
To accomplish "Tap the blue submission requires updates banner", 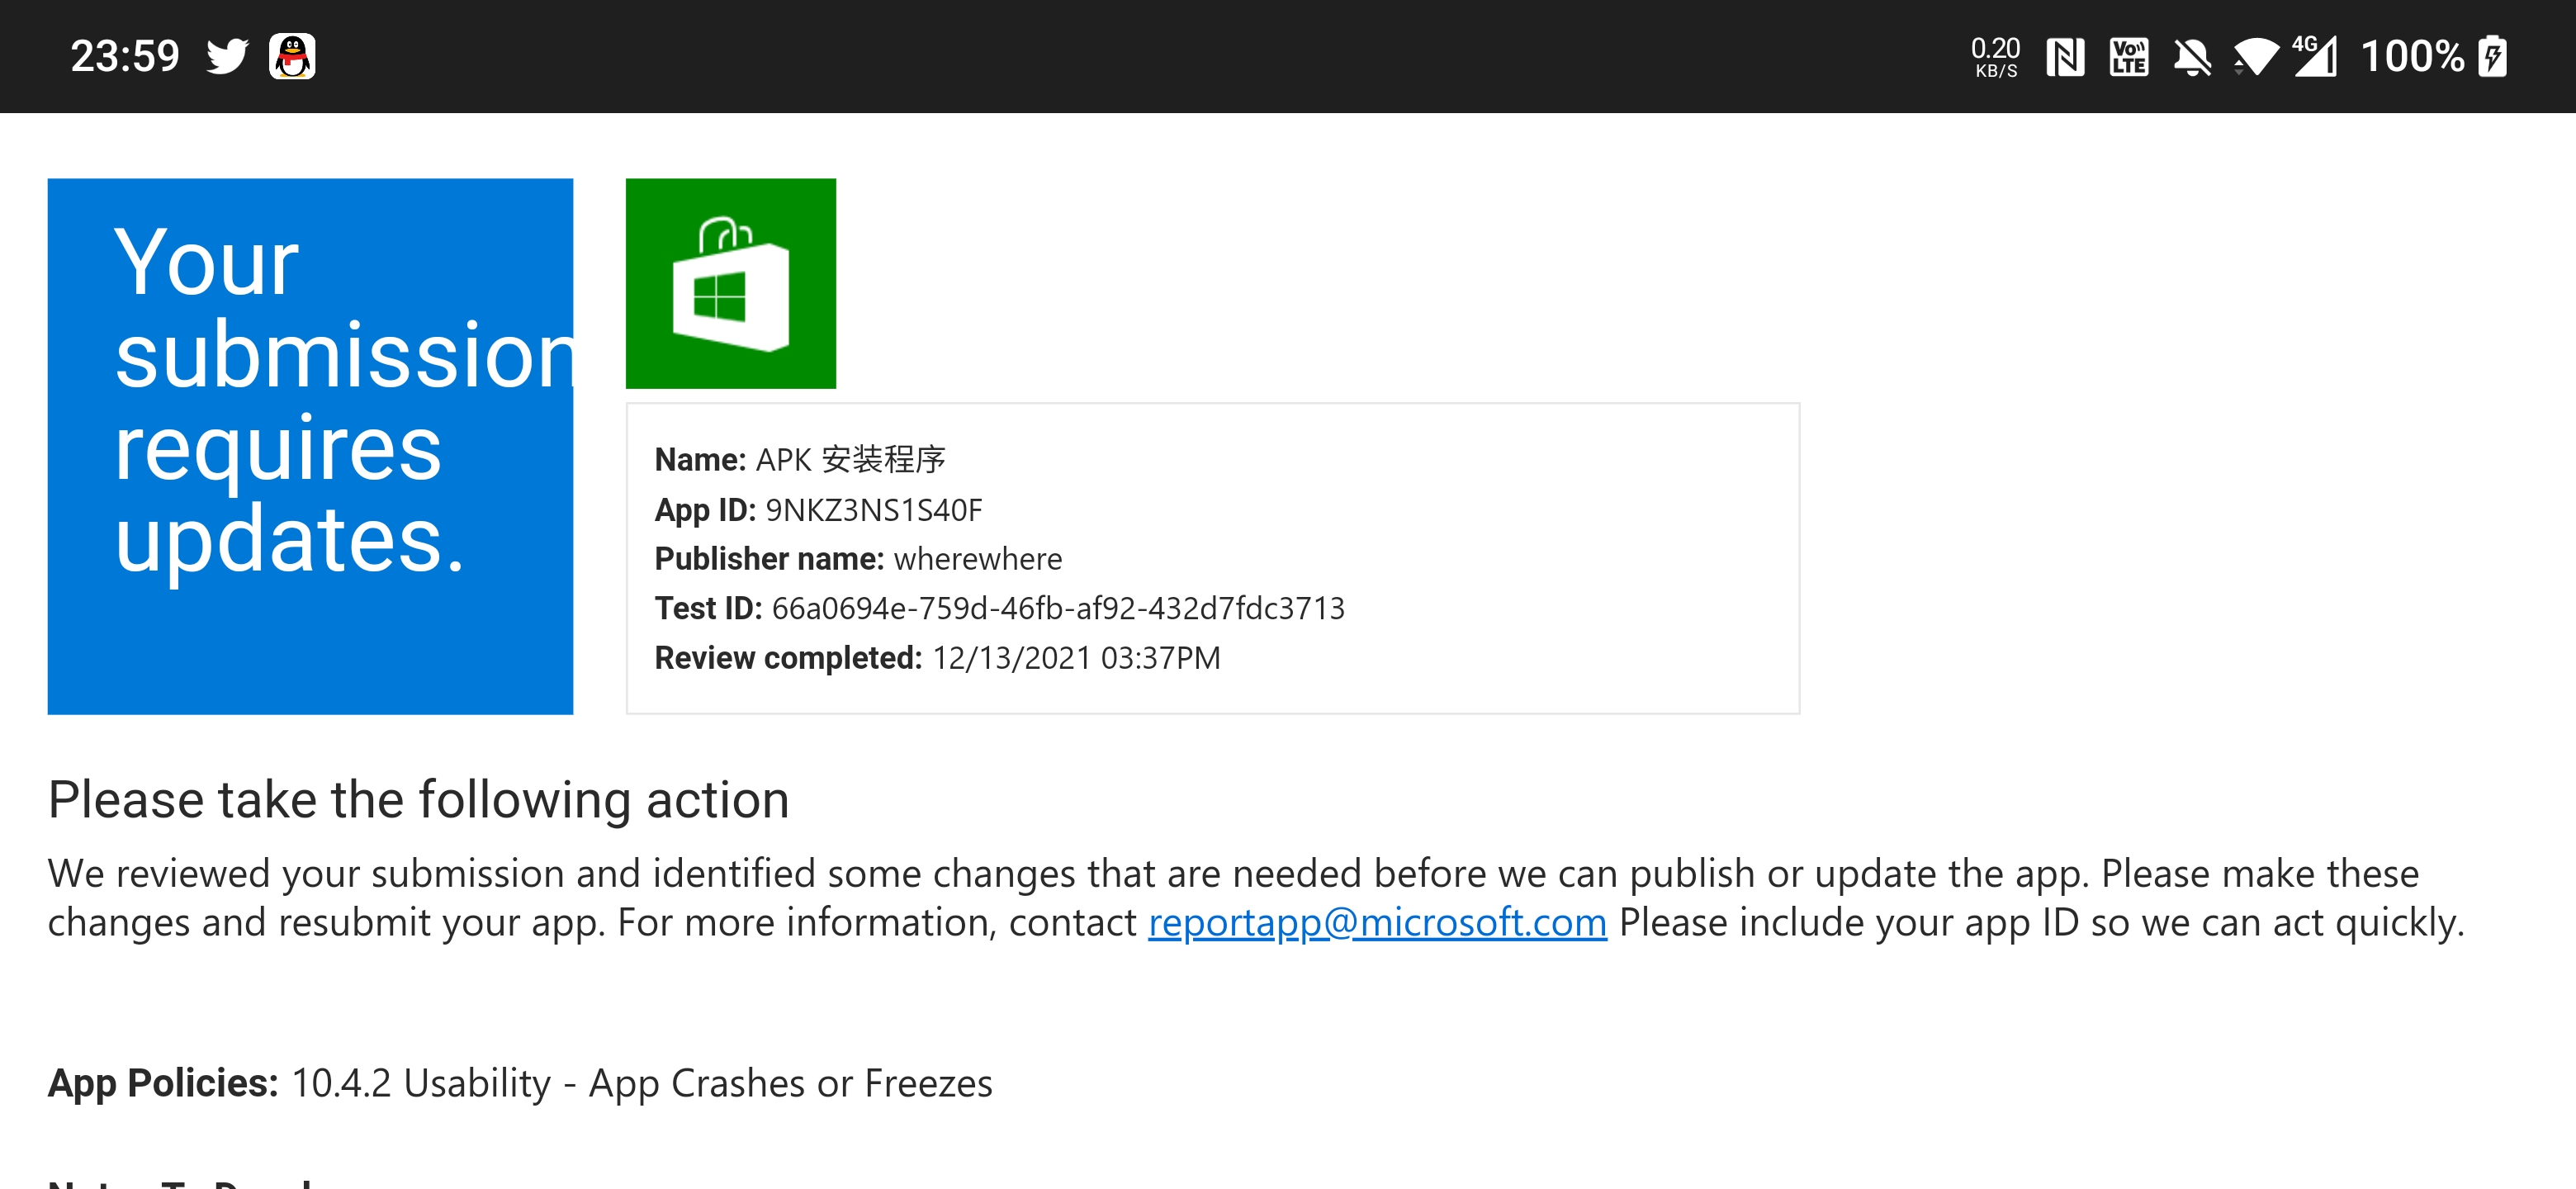I will (310, 446).
